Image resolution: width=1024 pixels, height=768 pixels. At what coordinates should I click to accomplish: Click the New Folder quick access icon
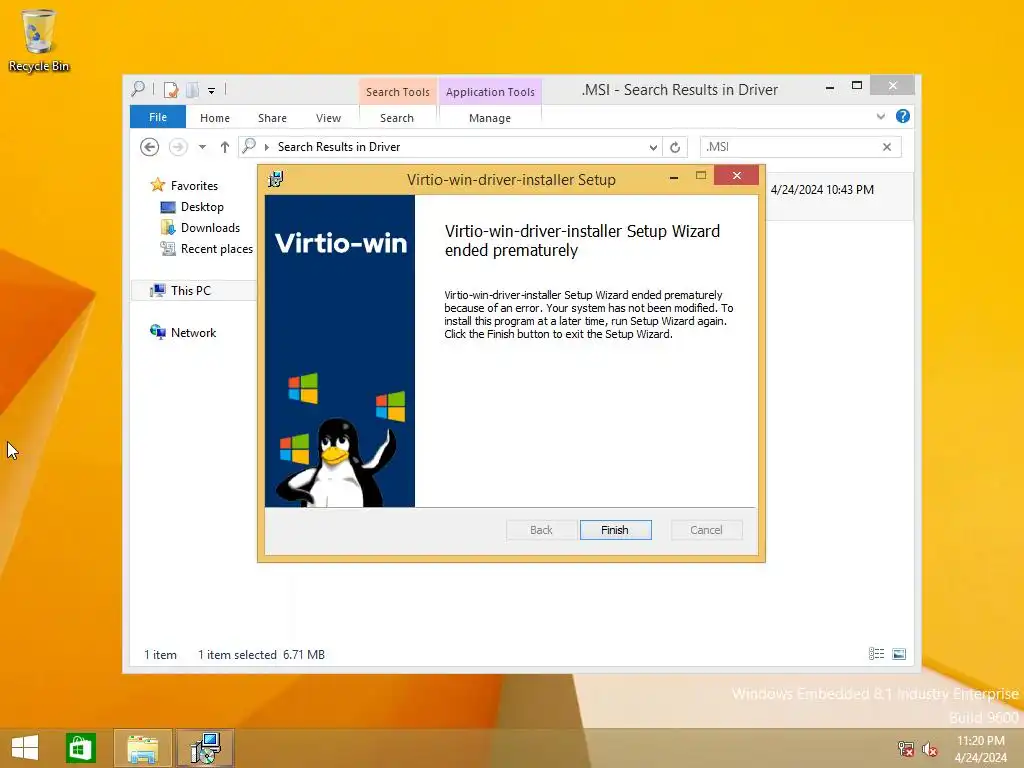pyautogui.click(x=193, y=89)
